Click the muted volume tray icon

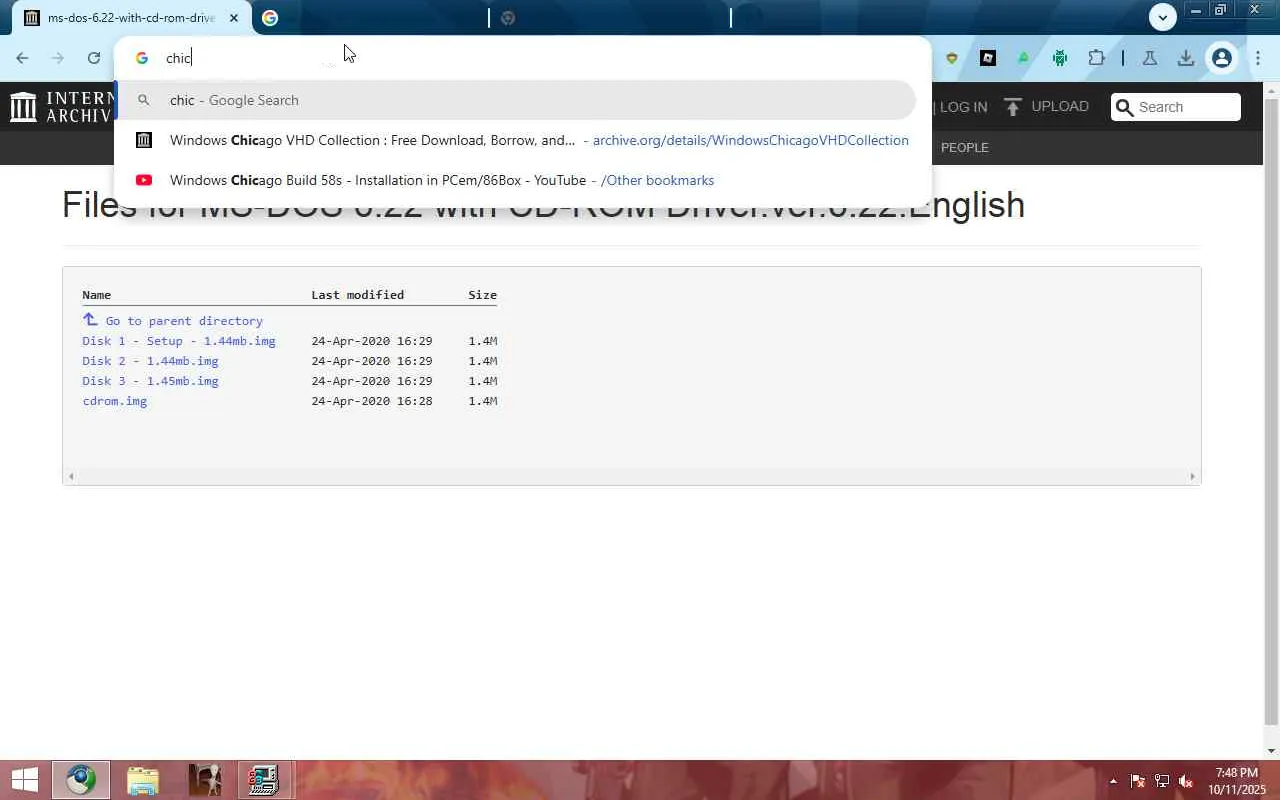(x=1186, y=781)
